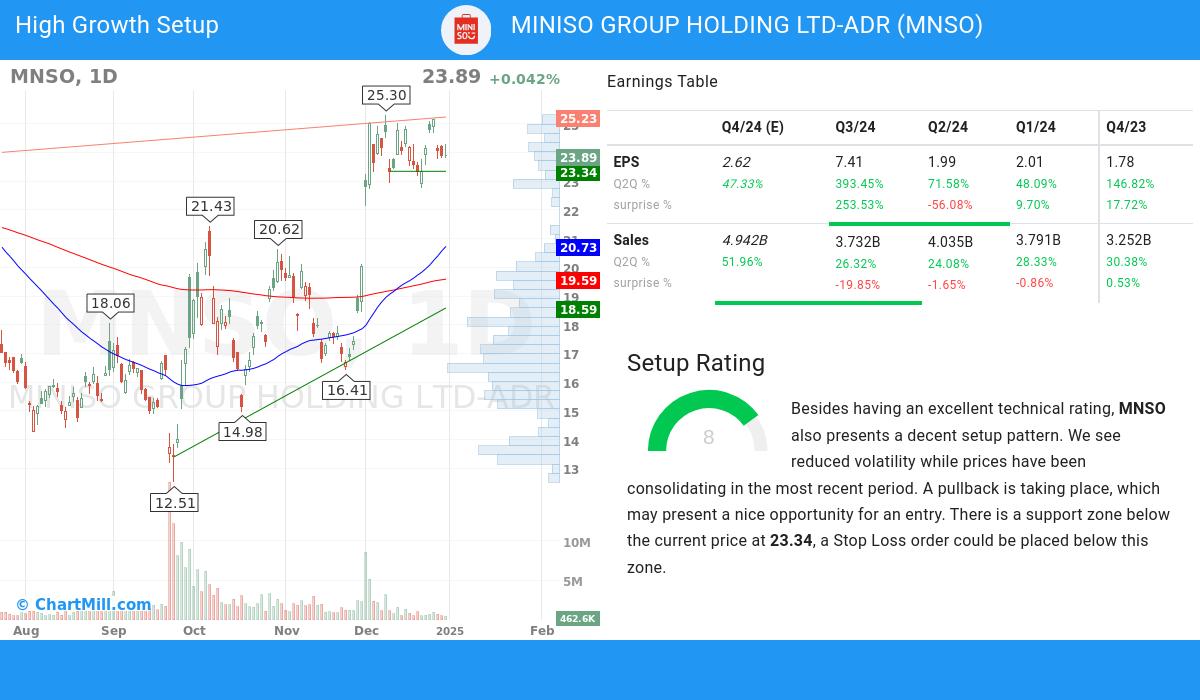The width and height of the screenshot is (1200, 700).
Task: Select the Q1/24 column header
Action: [x=1036, y=127]
